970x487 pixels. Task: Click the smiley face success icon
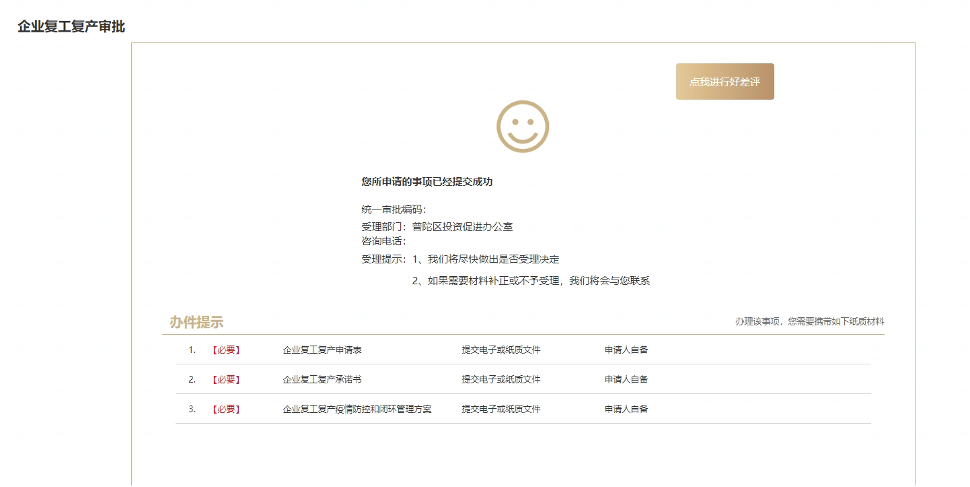pos(522,127)
